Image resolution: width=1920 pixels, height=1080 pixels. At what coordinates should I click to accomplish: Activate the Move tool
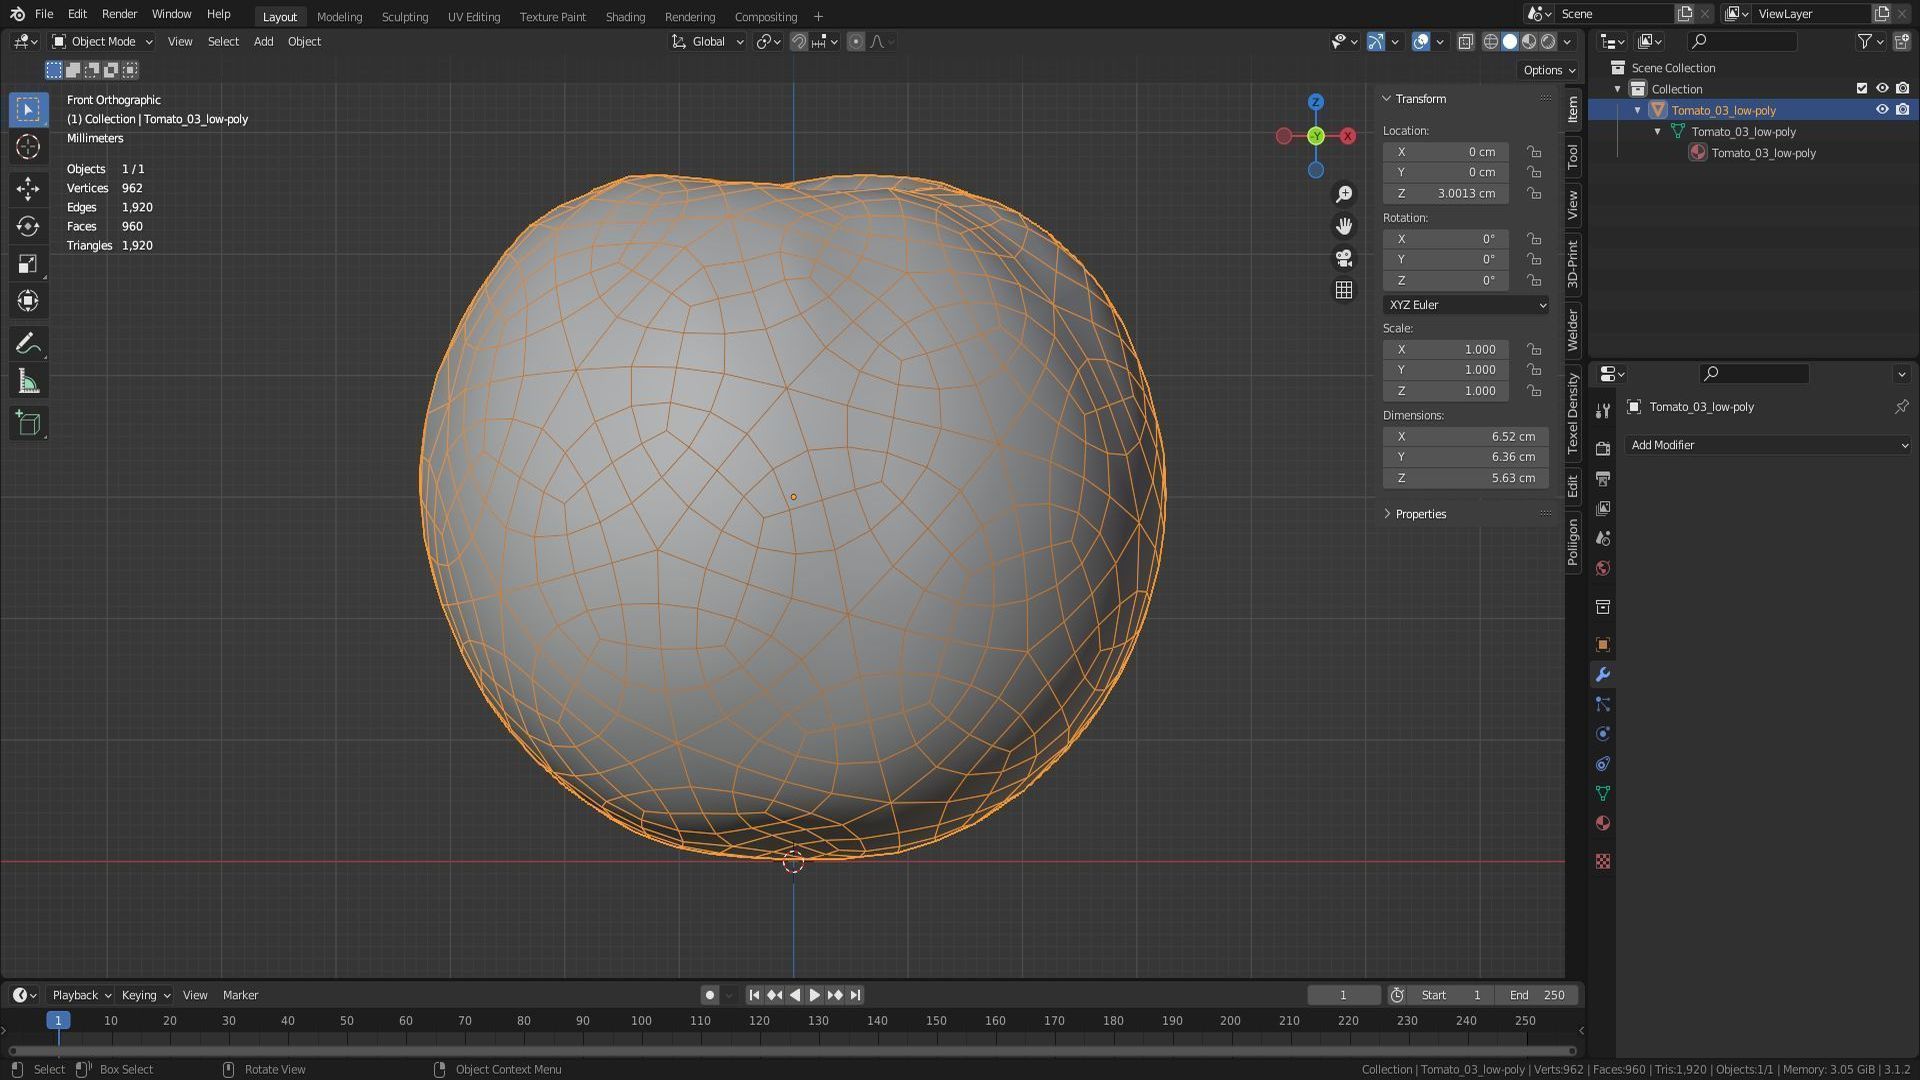tap(28, 188)
